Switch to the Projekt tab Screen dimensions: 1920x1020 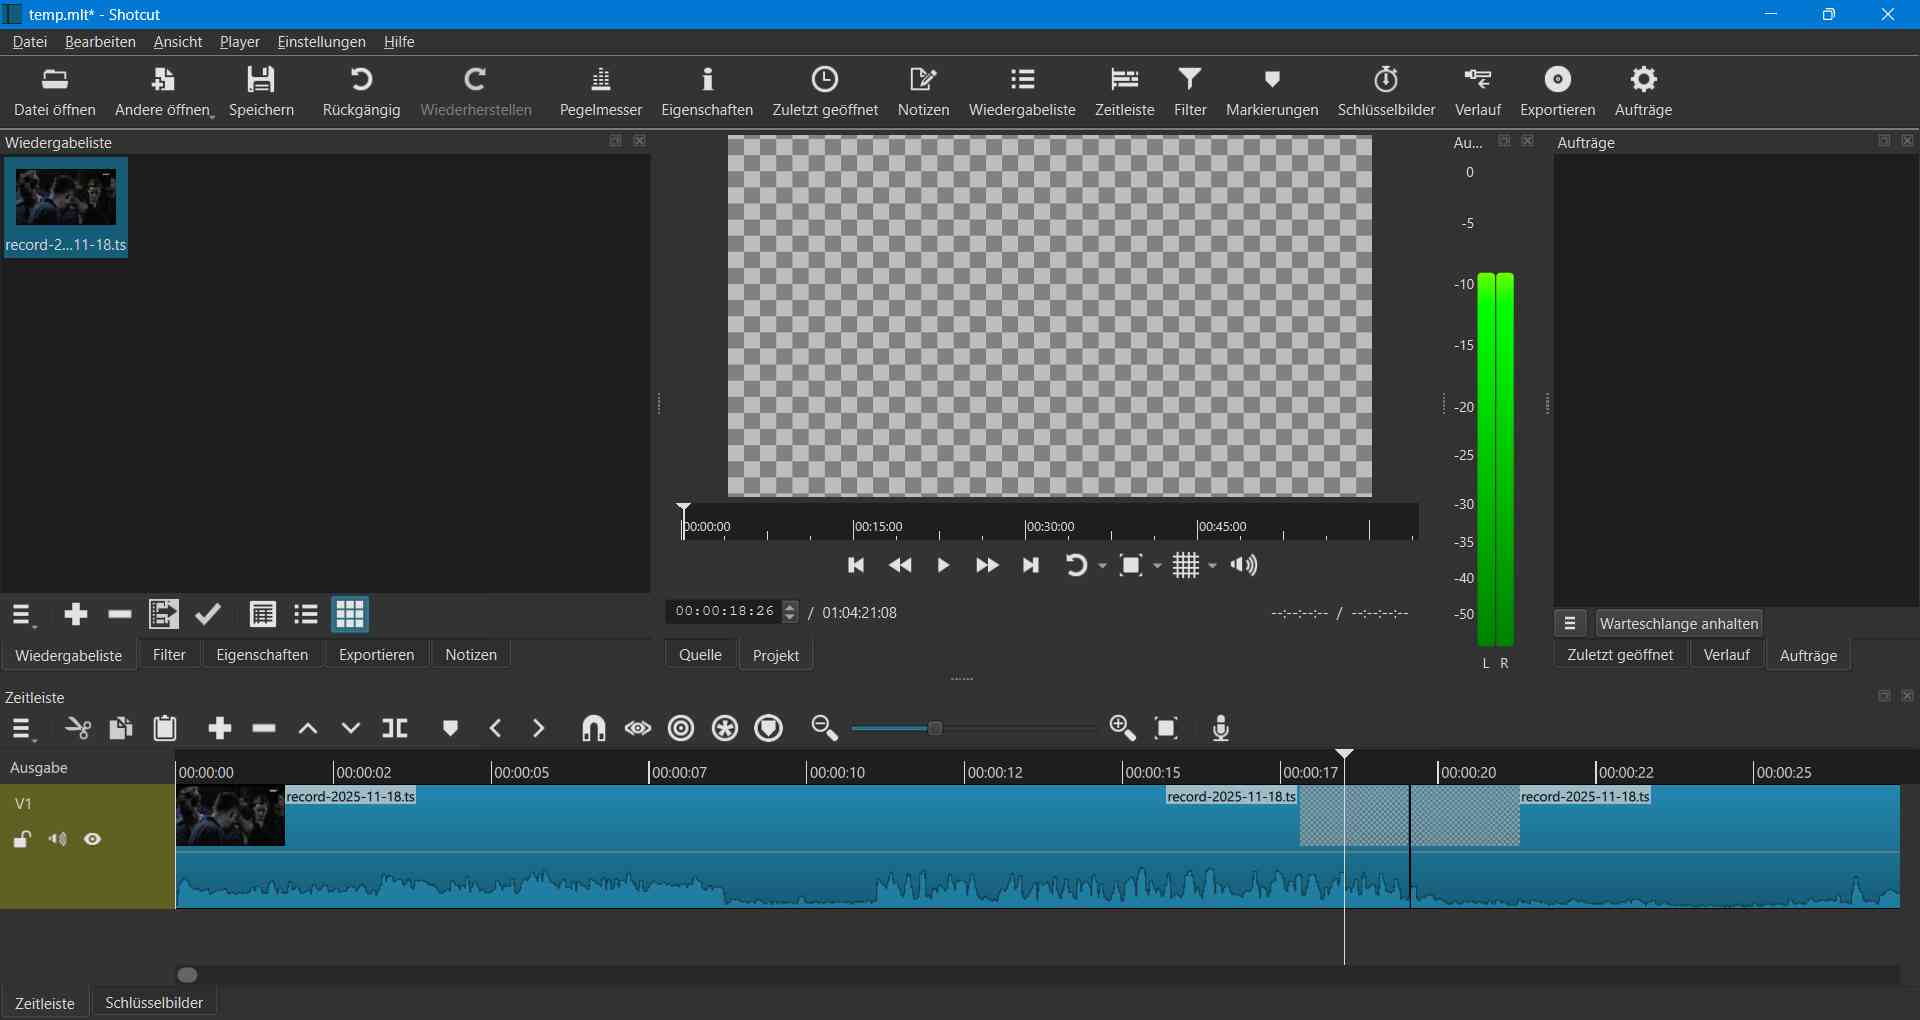tap(775, 655)
